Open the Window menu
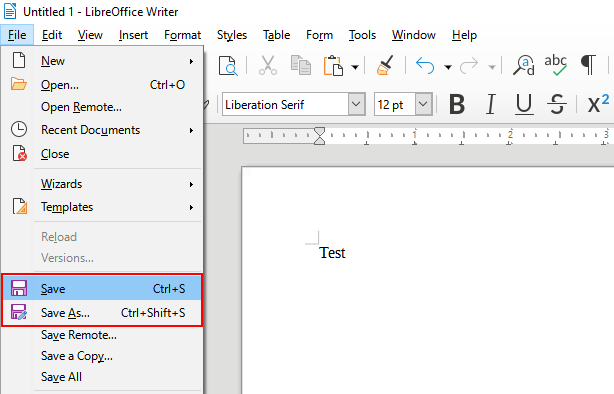Image resolution: width=614 pixels, height=394 pixels. [414, 35]
